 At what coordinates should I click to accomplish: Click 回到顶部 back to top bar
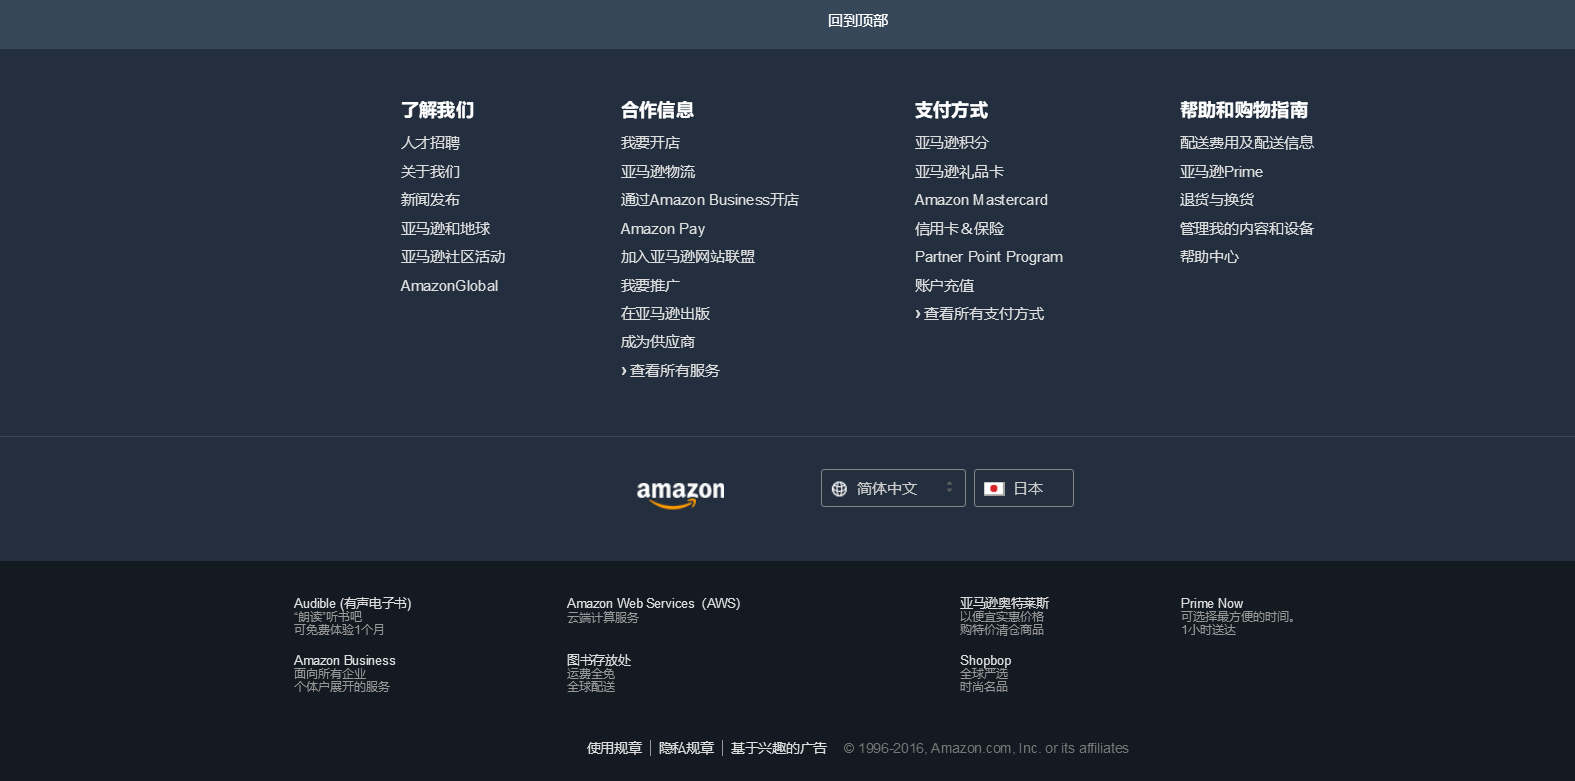tap(787, 24)
